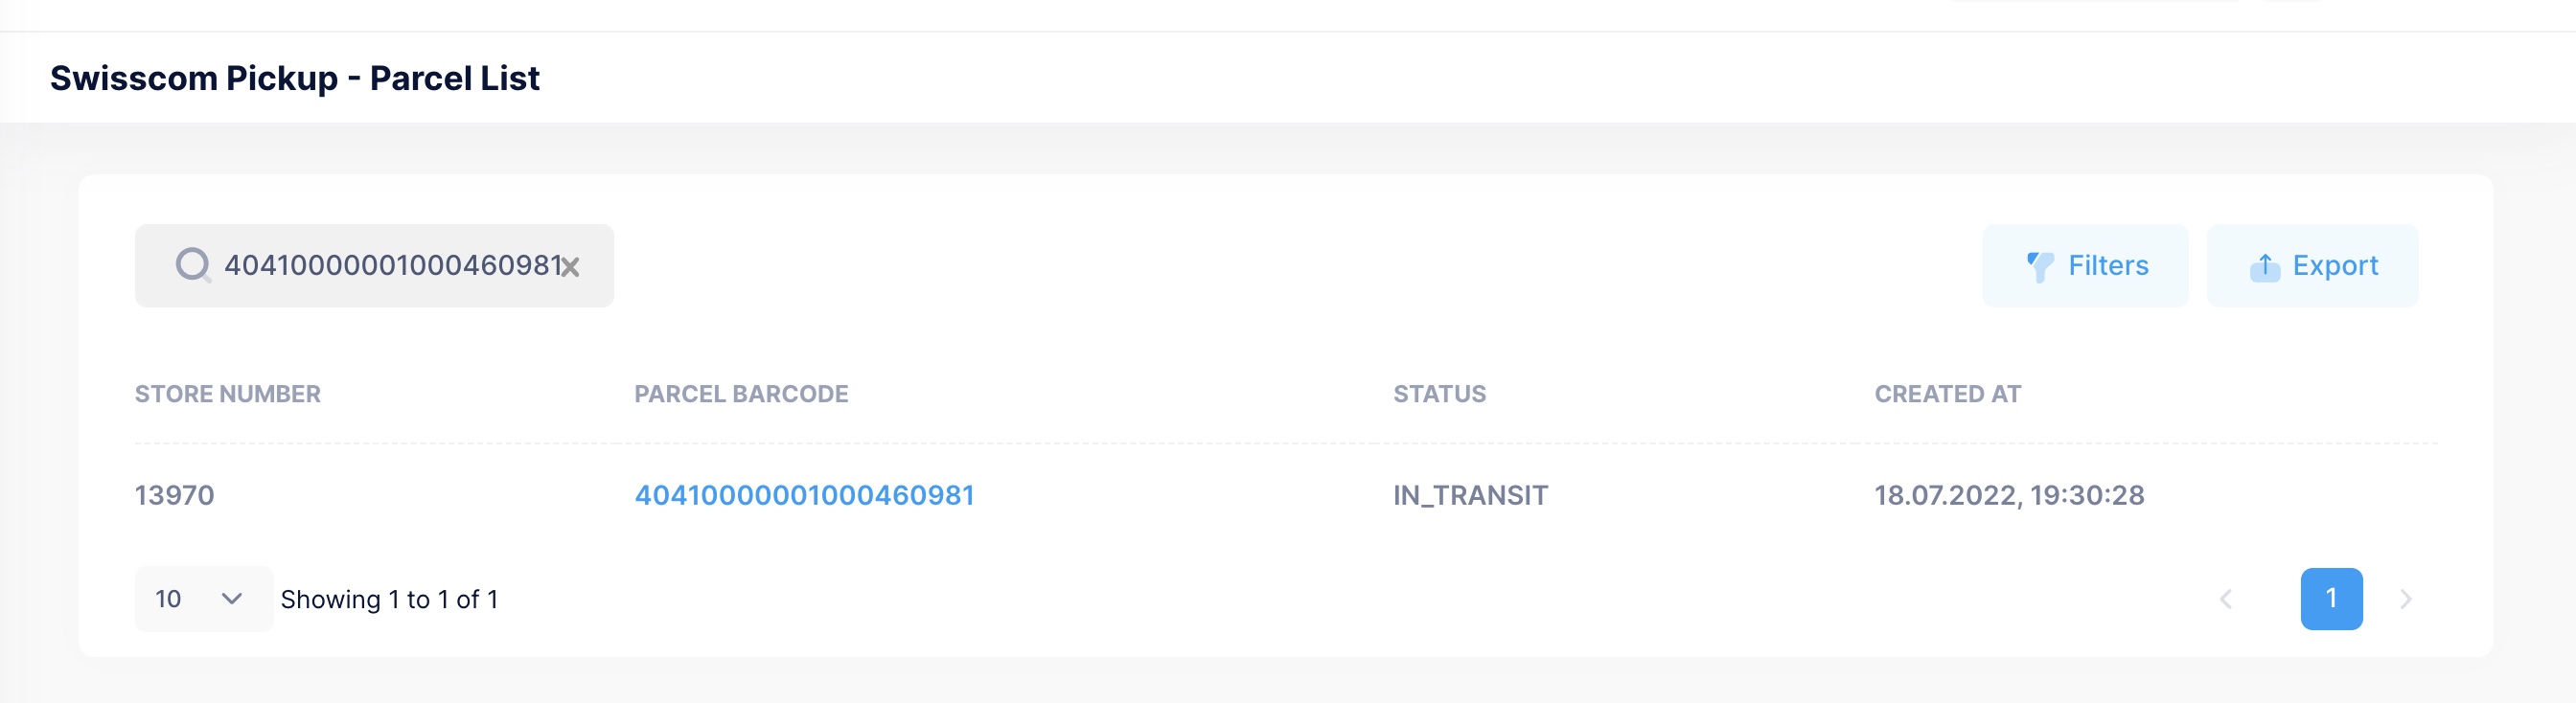Export the parcel list
Image resolution: width=2576 pixels, height=703 pixels.
[x=2312, y=266]
